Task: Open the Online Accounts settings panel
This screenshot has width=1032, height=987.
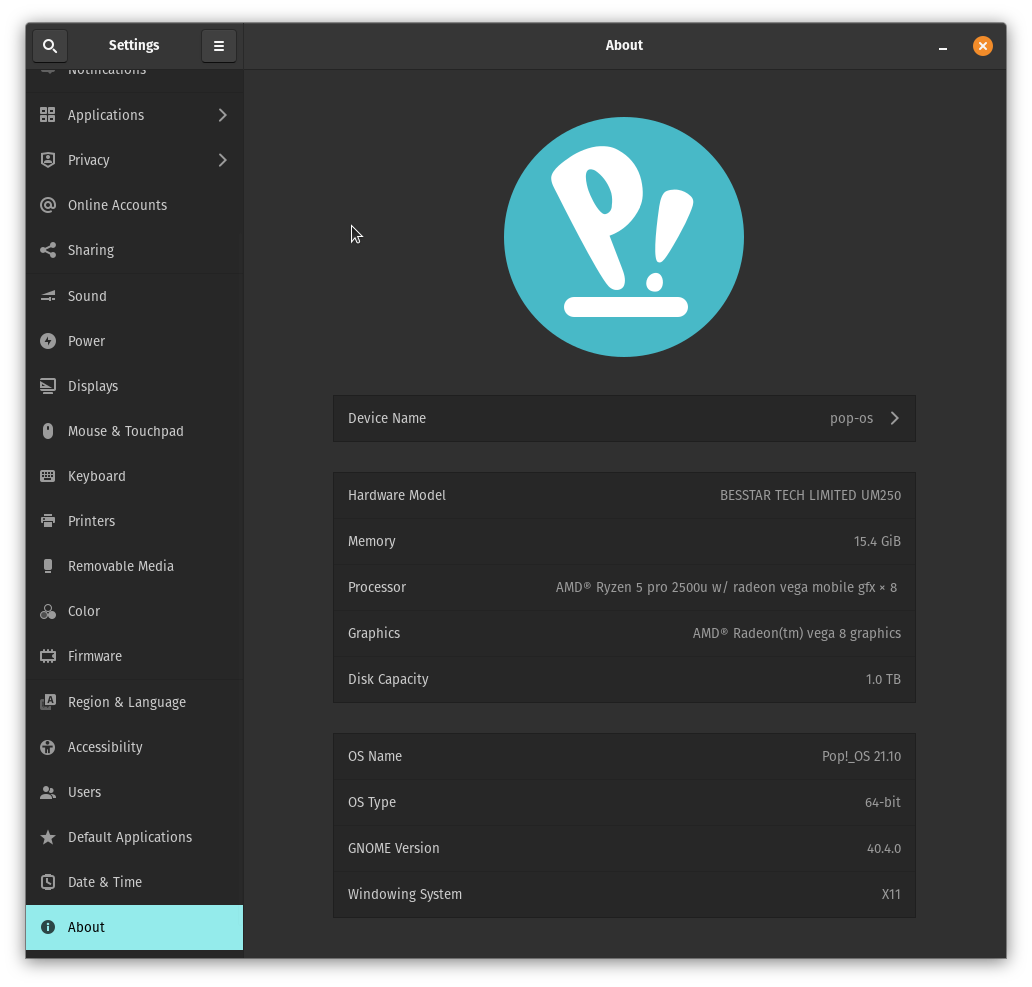Action: click(x=134, y=205)
